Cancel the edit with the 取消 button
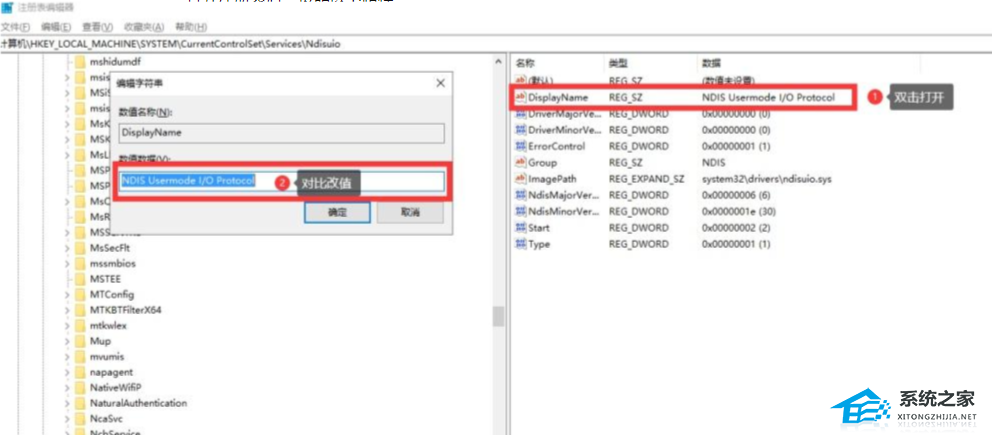The height and width of the screenshot is (435, 992). pos(410,212)
